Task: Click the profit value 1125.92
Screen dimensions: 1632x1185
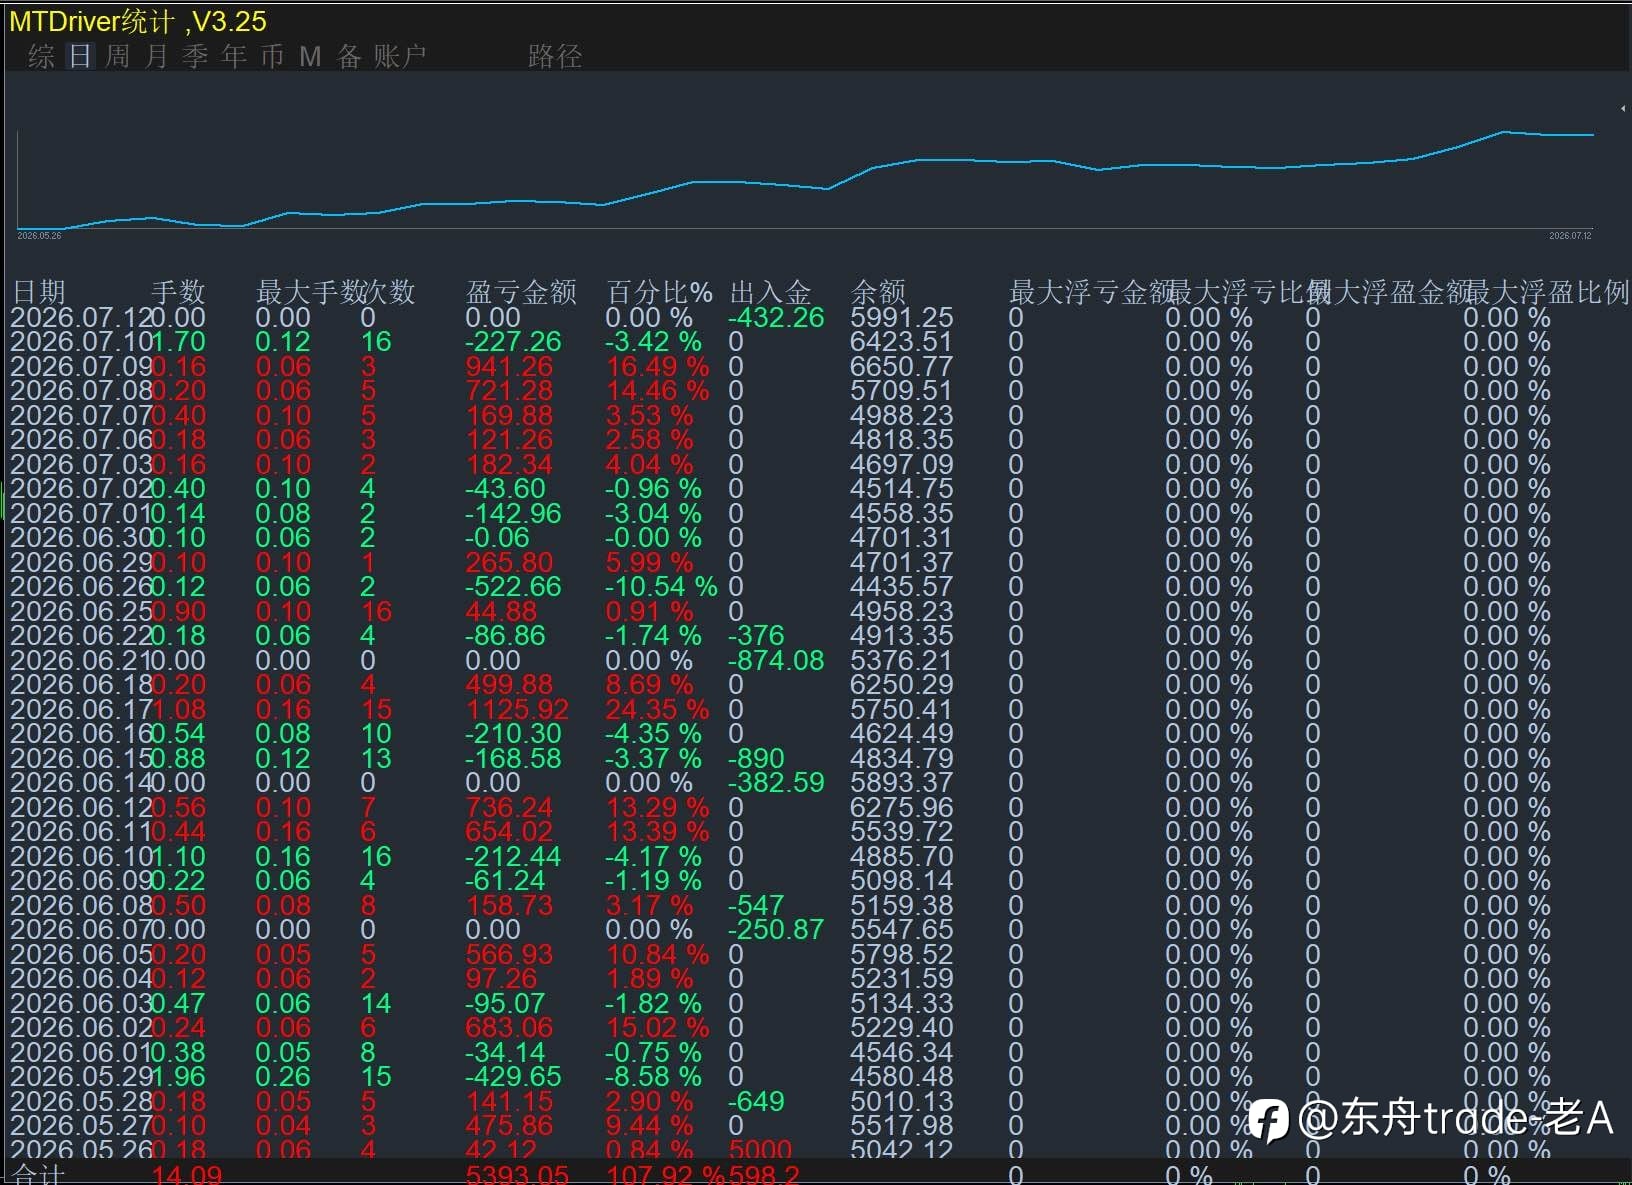Action: click(516, 709)
